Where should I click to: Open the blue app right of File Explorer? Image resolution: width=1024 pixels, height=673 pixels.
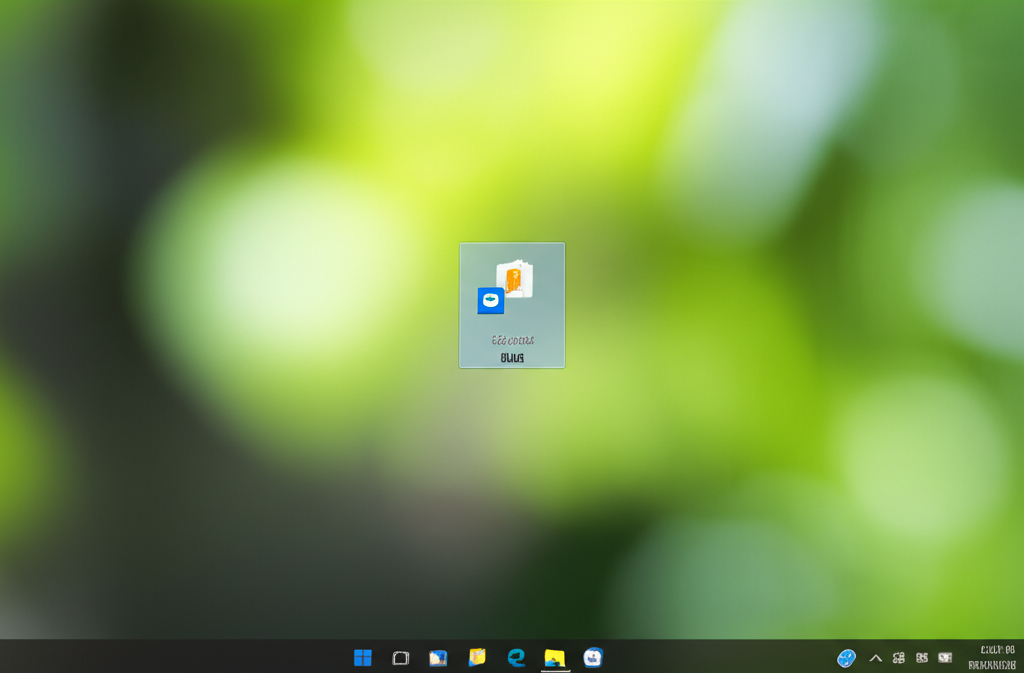(593, 657)
